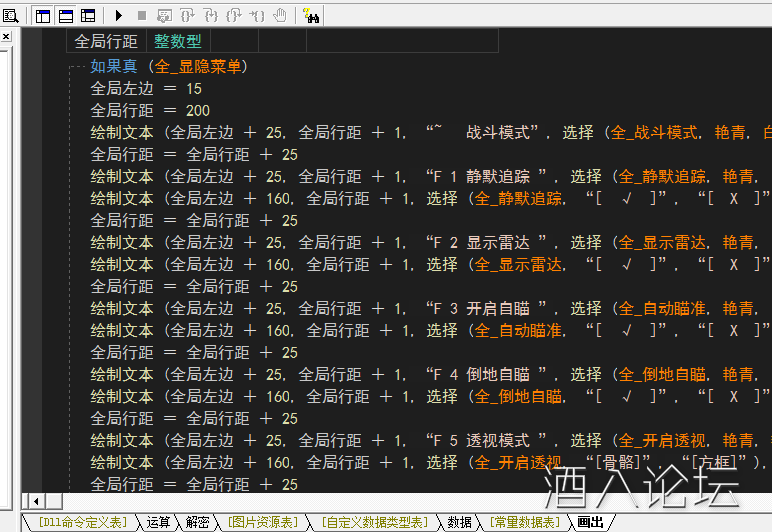Select the first window layout icon
This screenshot has height=532, width=772.
coord(43,15)
